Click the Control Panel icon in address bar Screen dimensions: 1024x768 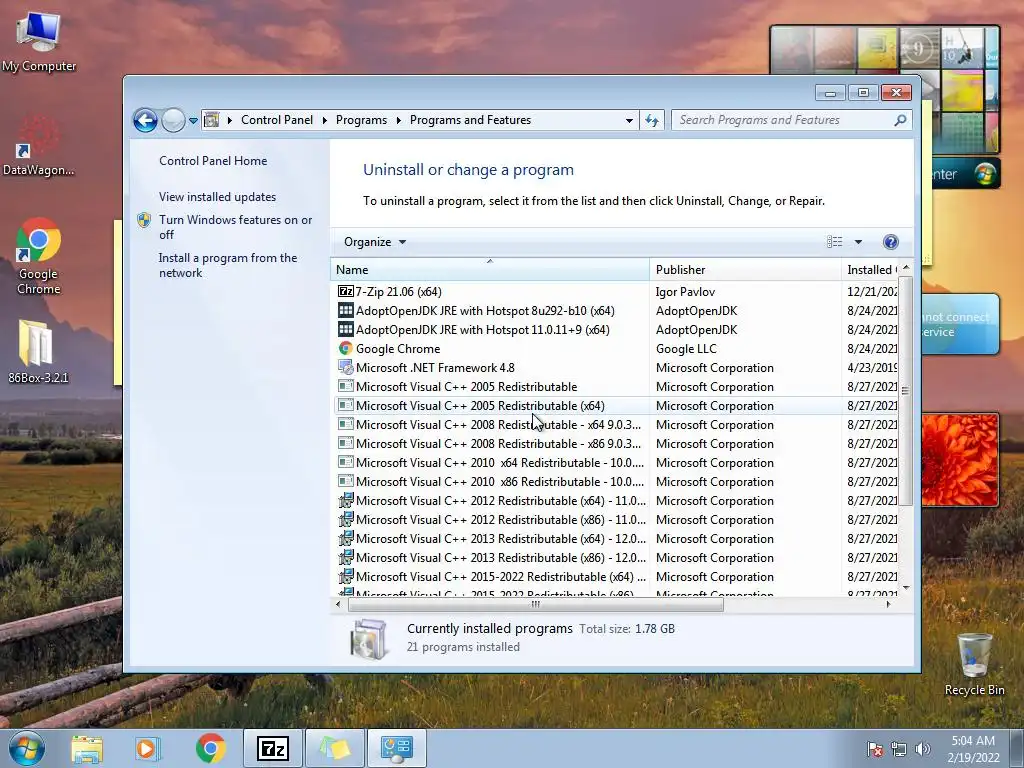212,120
